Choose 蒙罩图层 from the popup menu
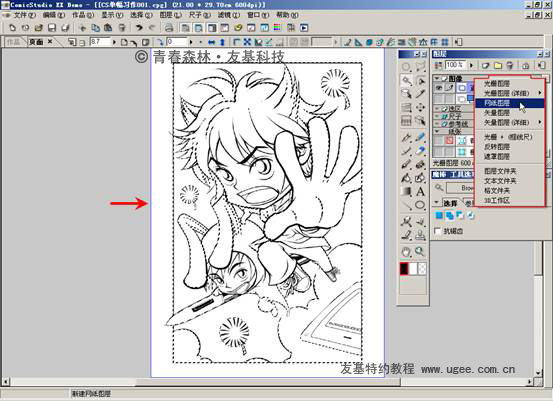553x401 pixels. coord(509,156)
